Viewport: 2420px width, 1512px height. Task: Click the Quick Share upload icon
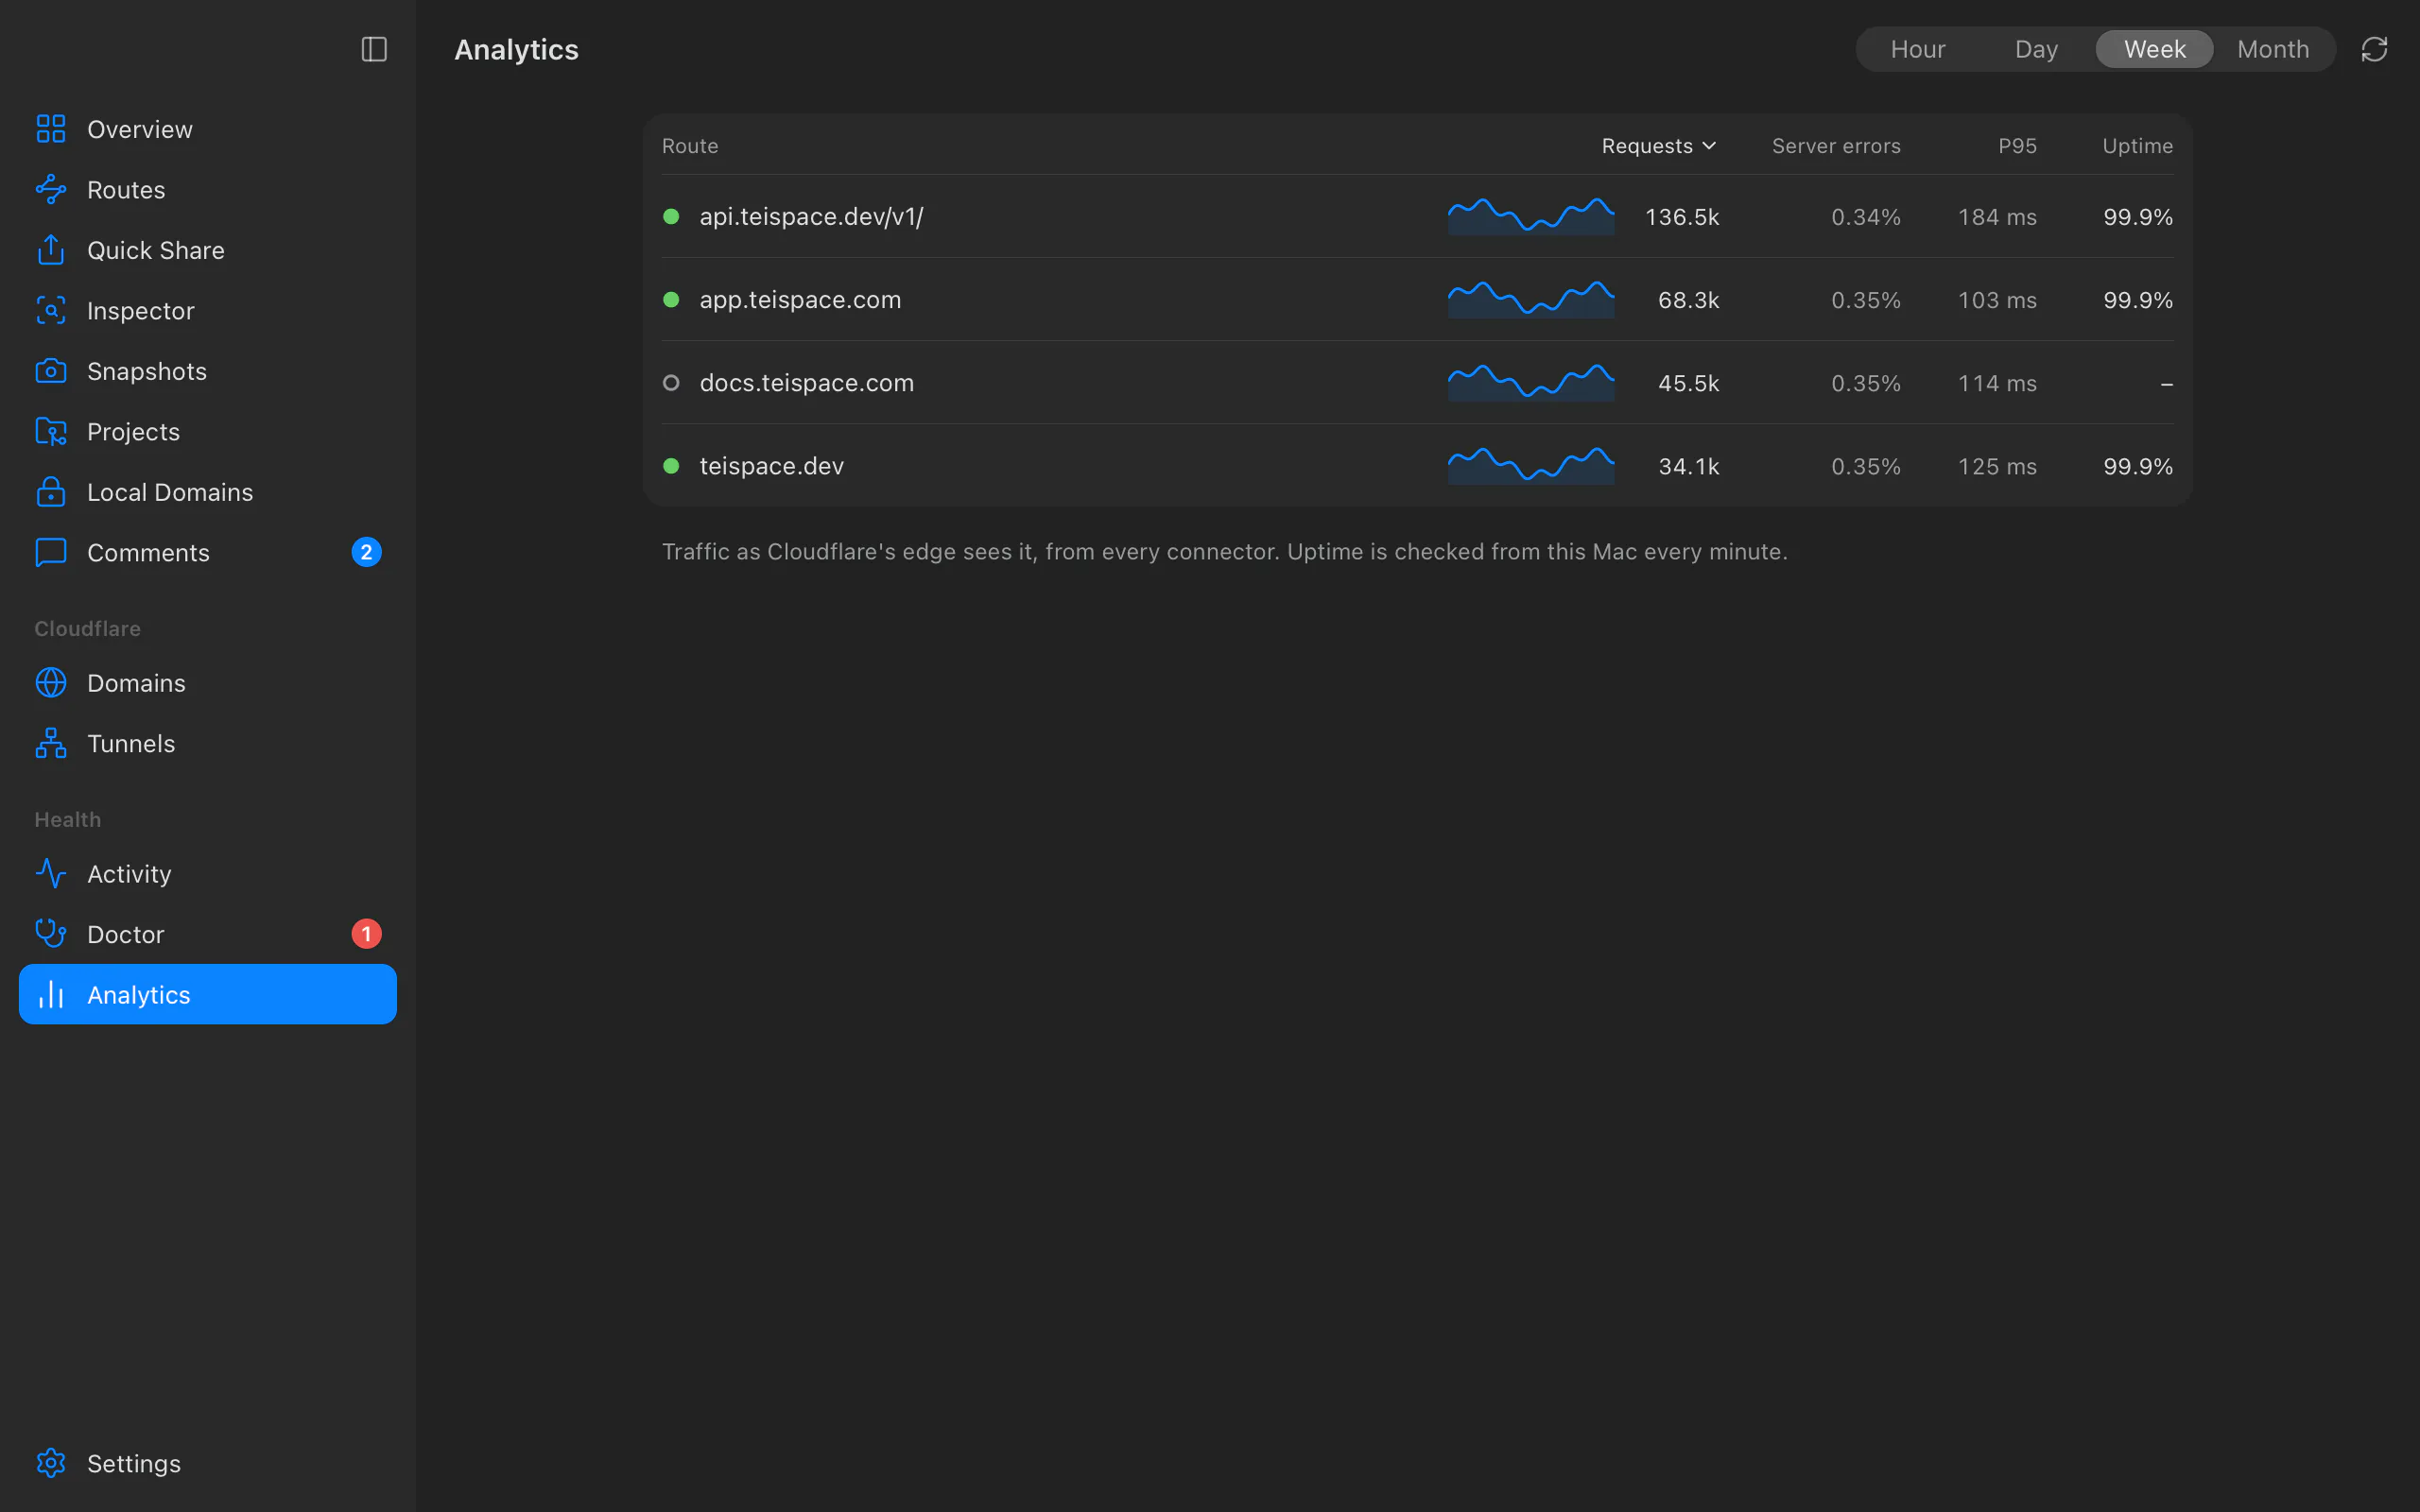51,250
